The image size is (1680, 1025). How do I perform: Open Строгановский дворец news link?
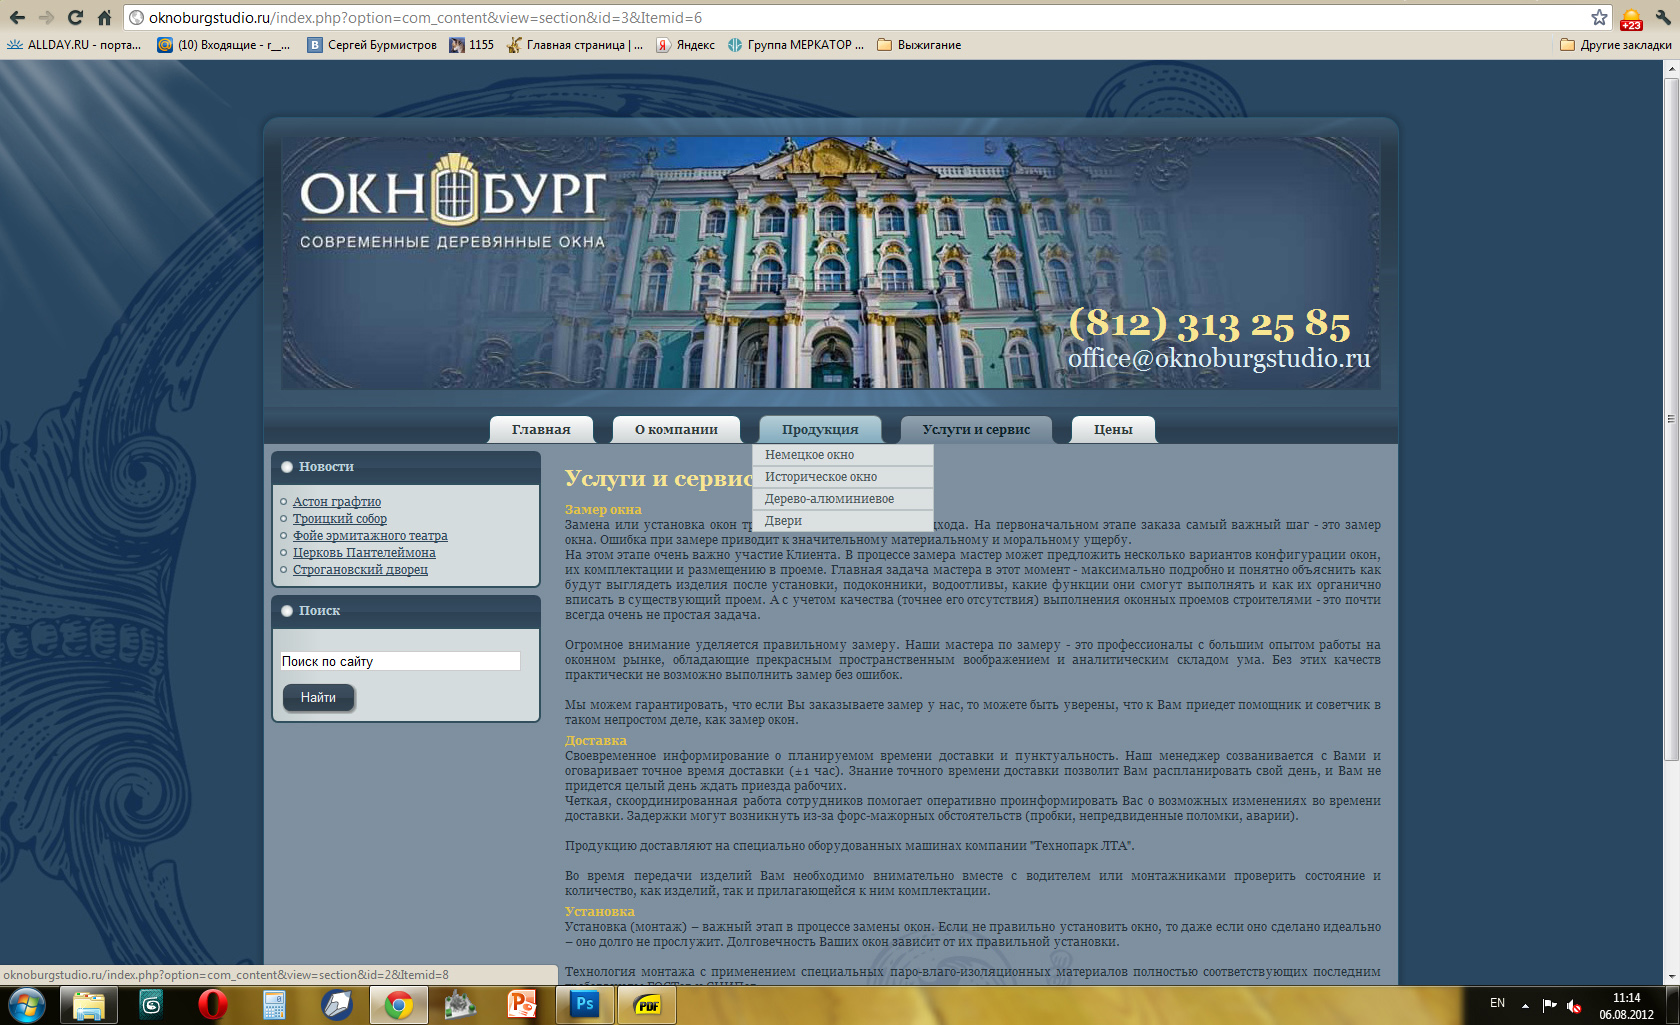click(x=360, y=570)
